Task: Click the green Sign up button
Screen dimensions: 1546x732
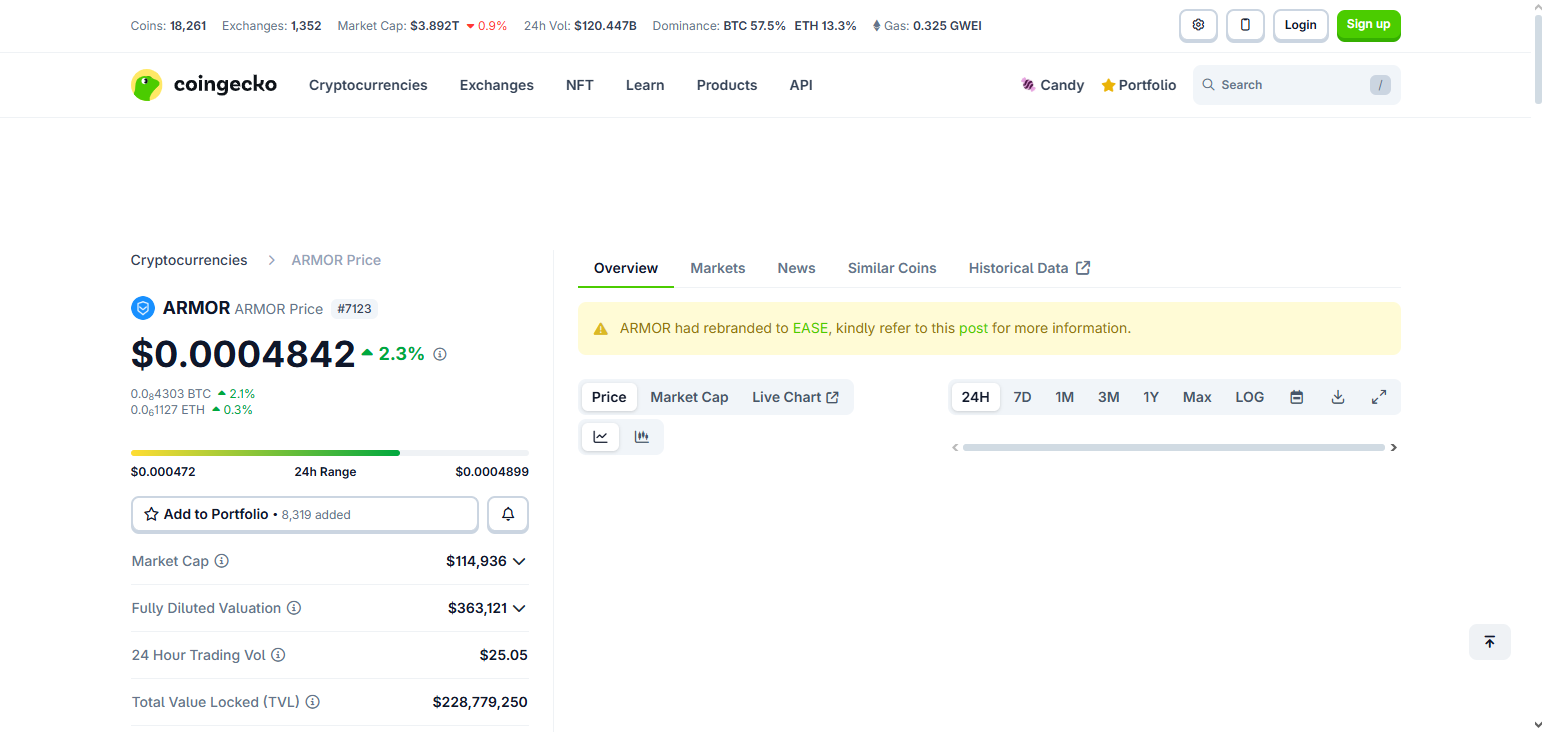Action: point(1368,25)
